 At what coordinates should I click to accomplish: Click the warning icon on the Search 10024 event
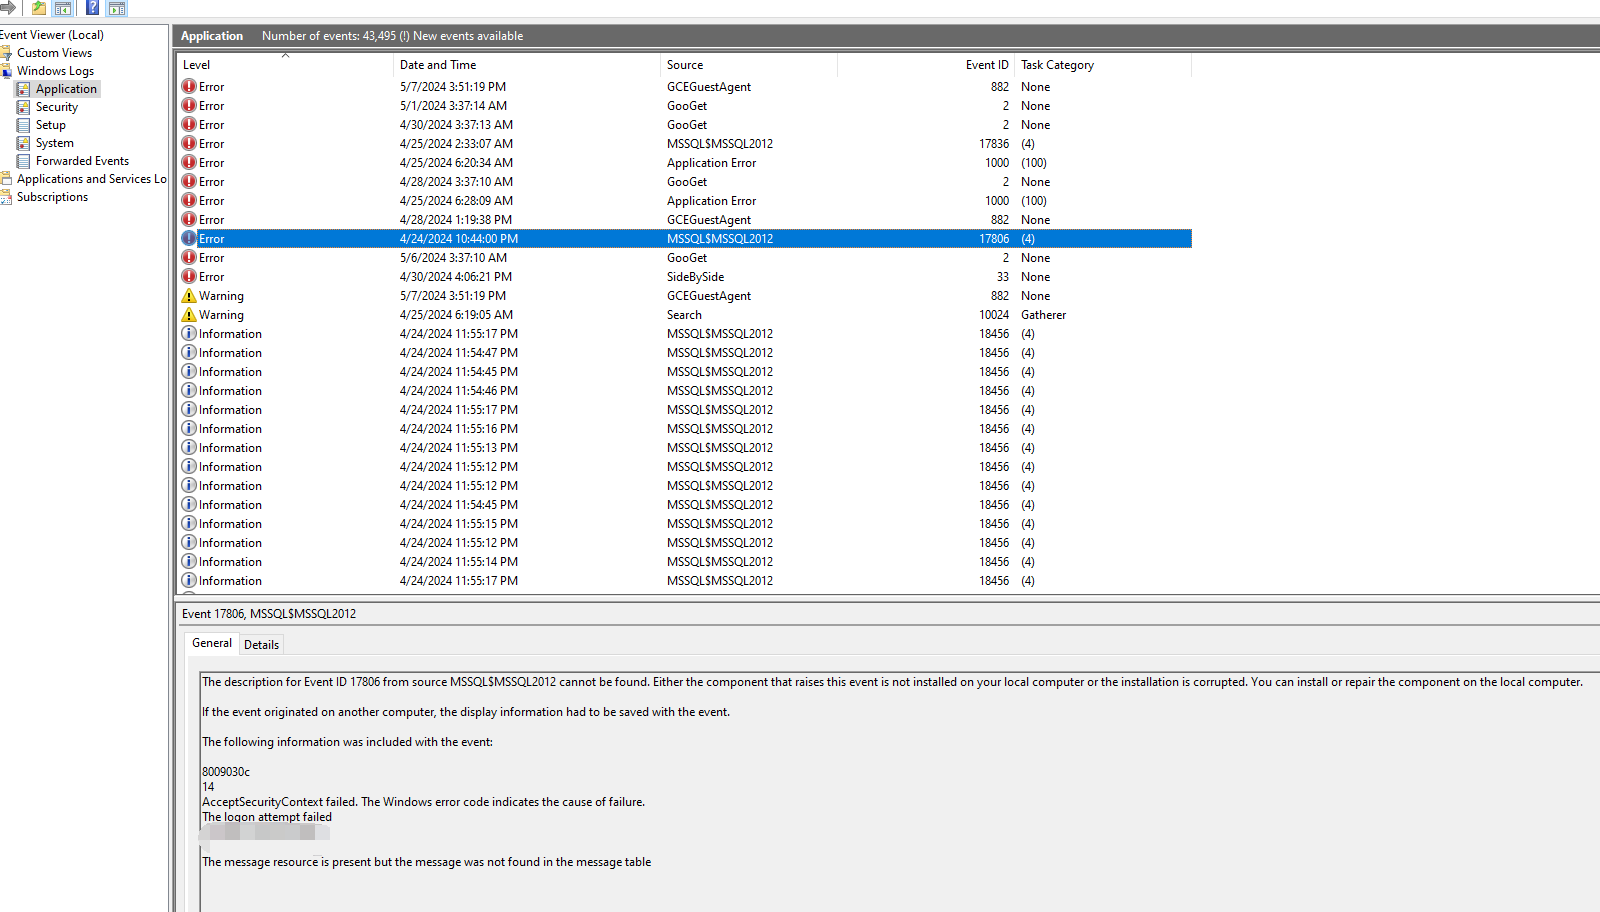click(189, 314)
